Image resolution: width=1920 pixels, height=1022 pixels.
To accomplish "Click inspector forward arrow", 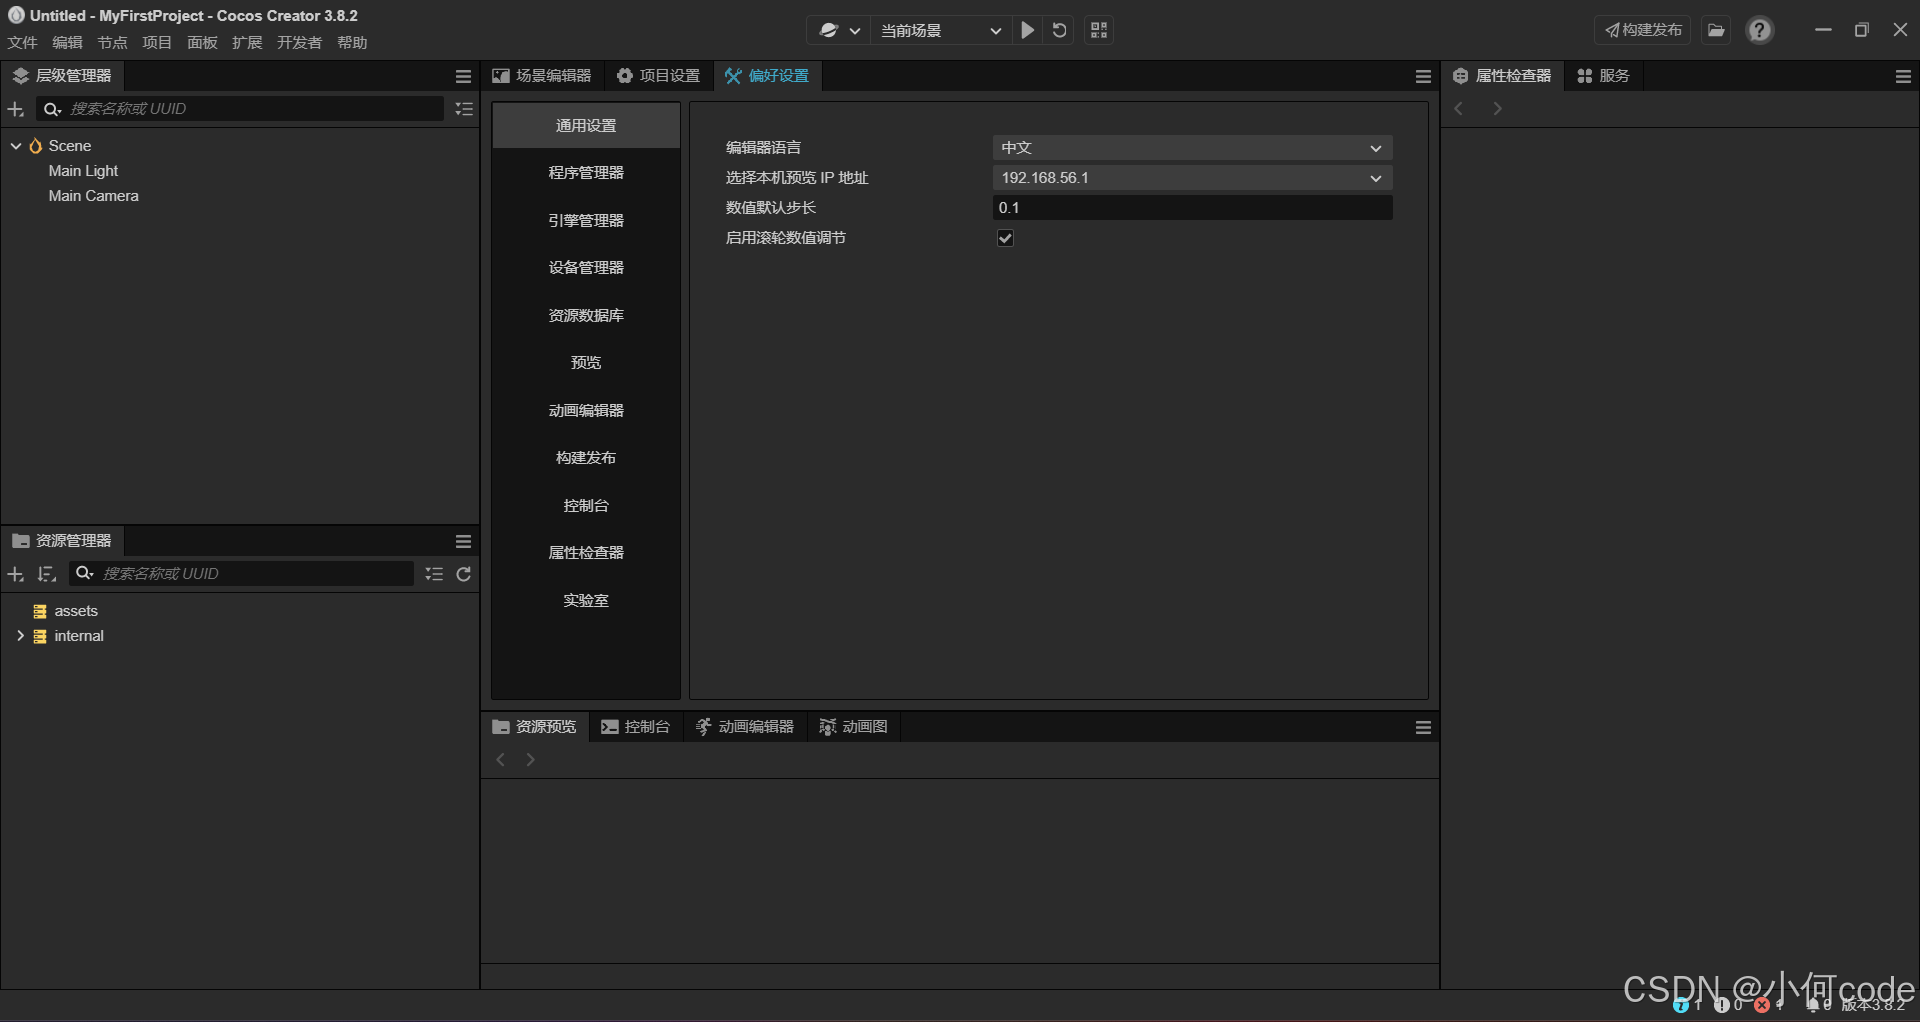I will 1497,109.
